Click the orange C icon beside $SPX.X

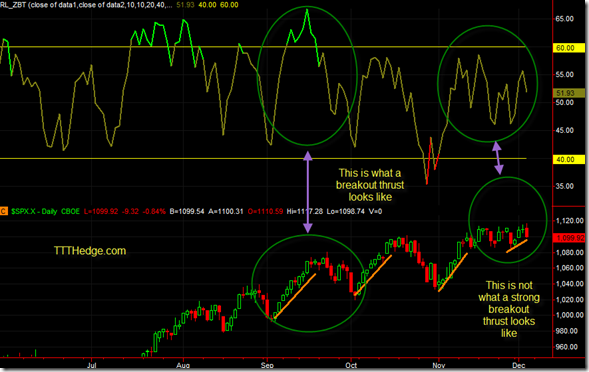pyautogui.click(x=3, y=211)
